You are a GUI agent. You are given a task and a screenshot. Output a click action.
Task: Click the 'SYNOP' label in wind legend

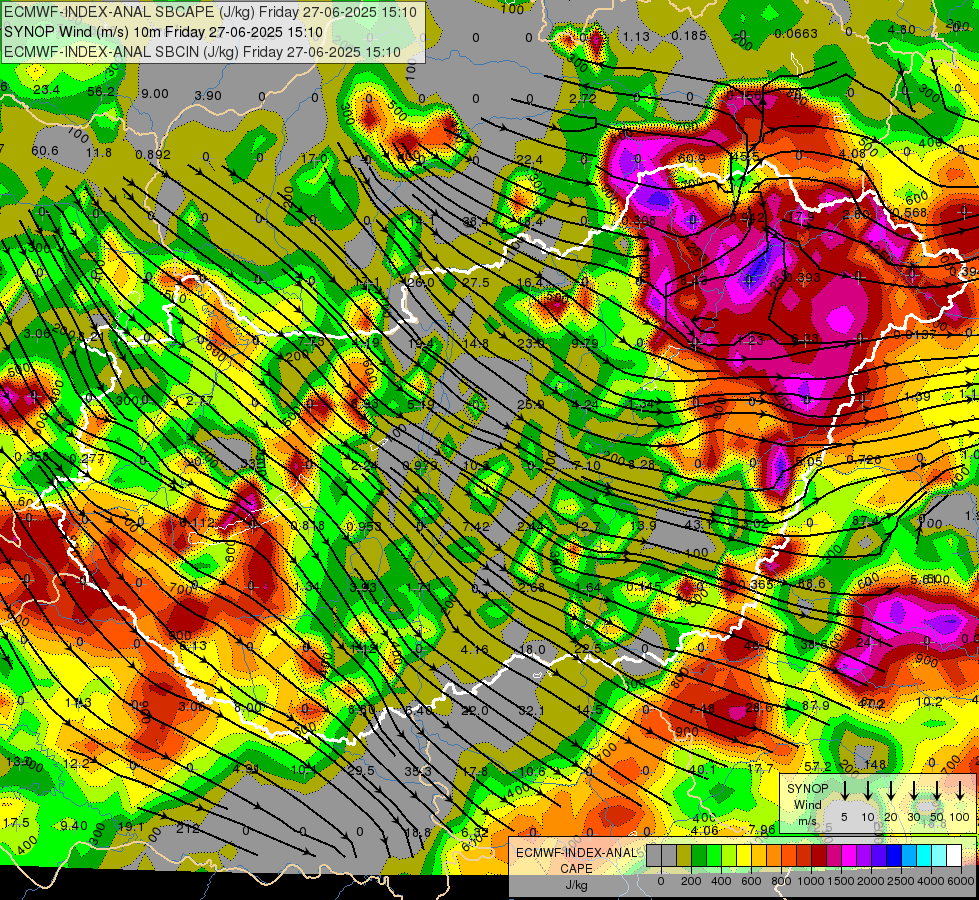click(807, 788)
